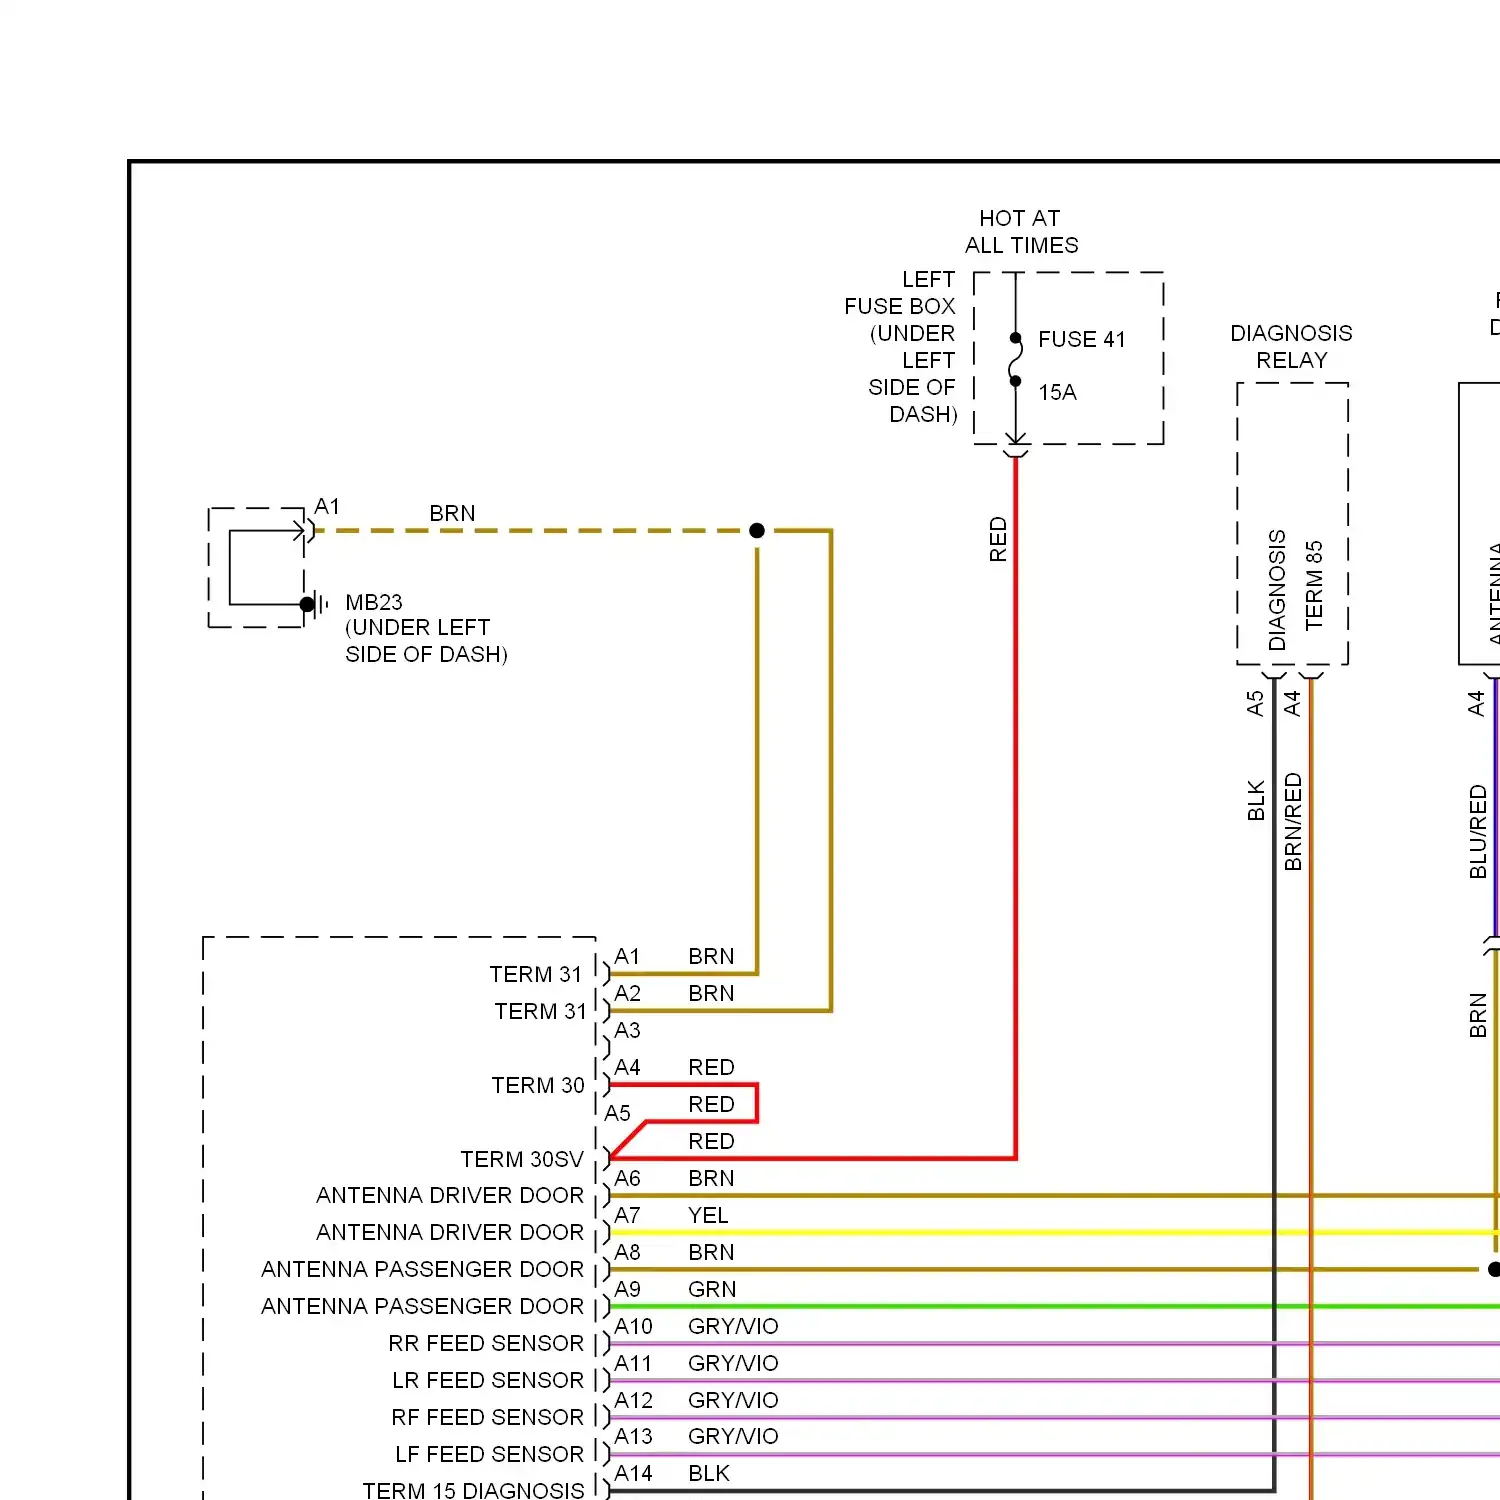
Task: Click pin label A13 on the module
Action: pos(633,1437)
